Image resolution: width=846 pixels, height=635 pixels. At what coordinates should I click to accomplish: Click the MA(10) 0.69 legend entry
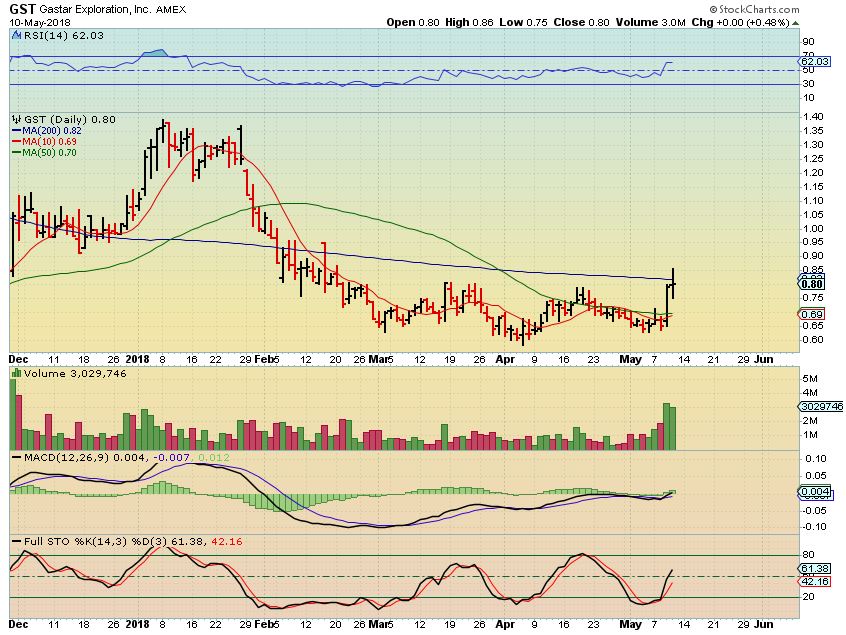pyautogui.click(x=49, y=141)
